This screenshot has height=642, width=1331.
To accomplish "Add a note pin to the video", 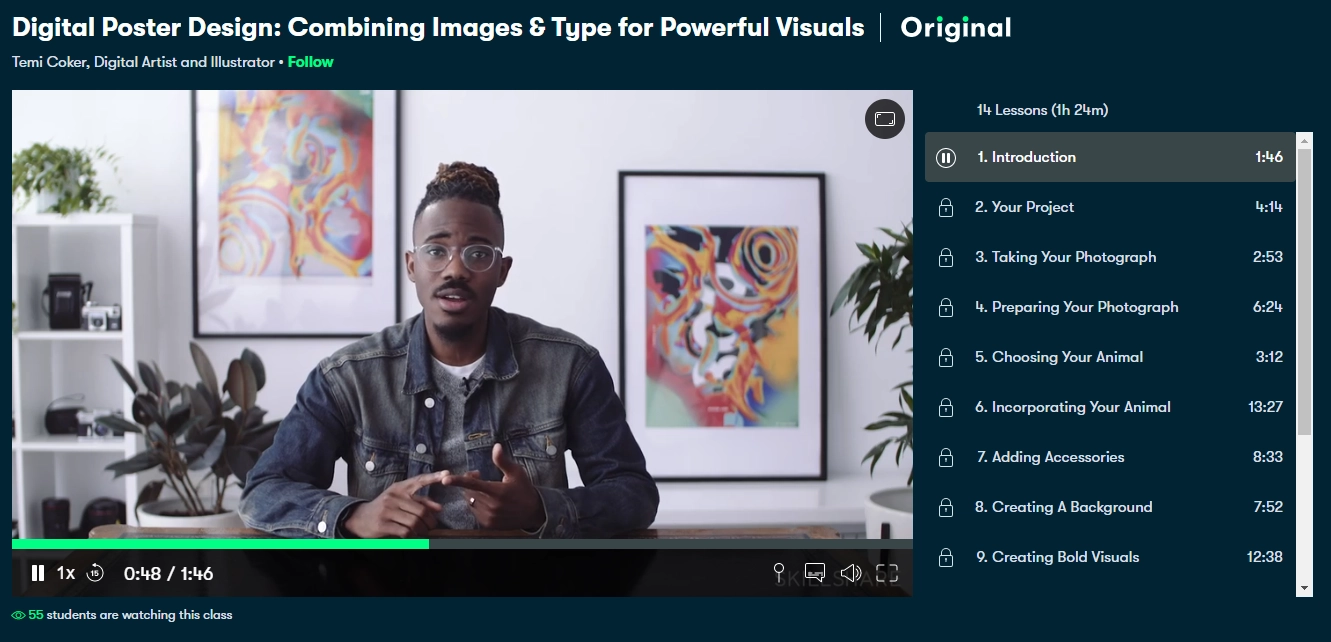I will (779, 573).
